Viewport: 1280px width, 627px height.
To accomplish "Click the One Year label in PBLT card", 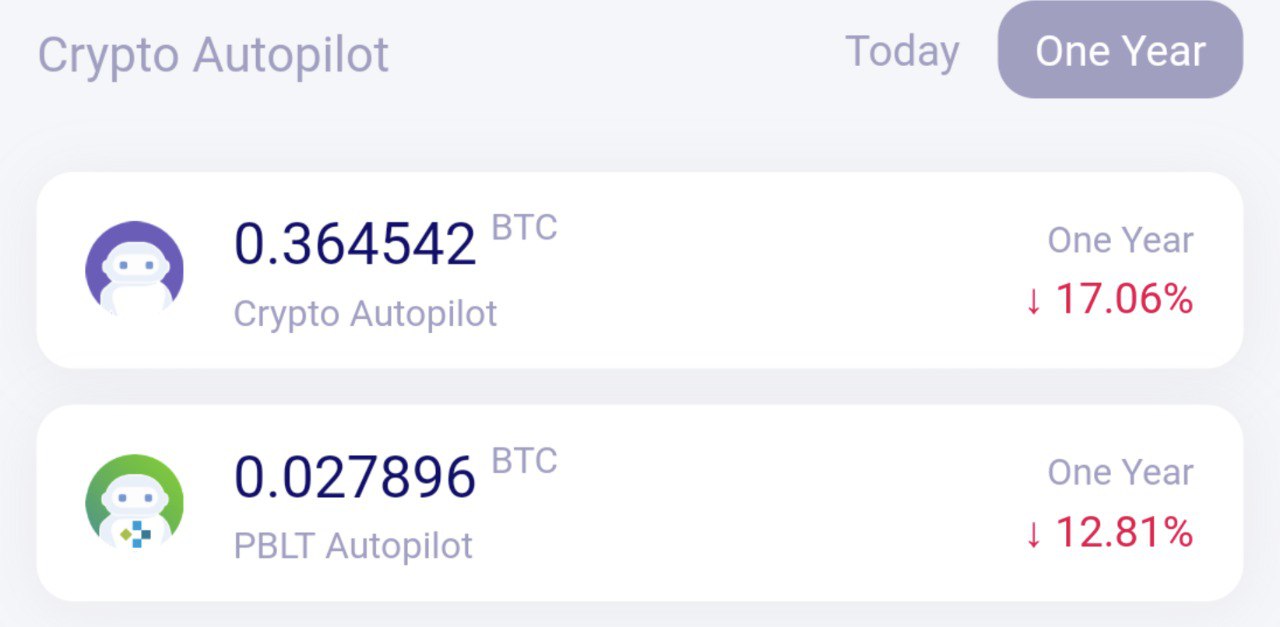I will coord(1120,472).
